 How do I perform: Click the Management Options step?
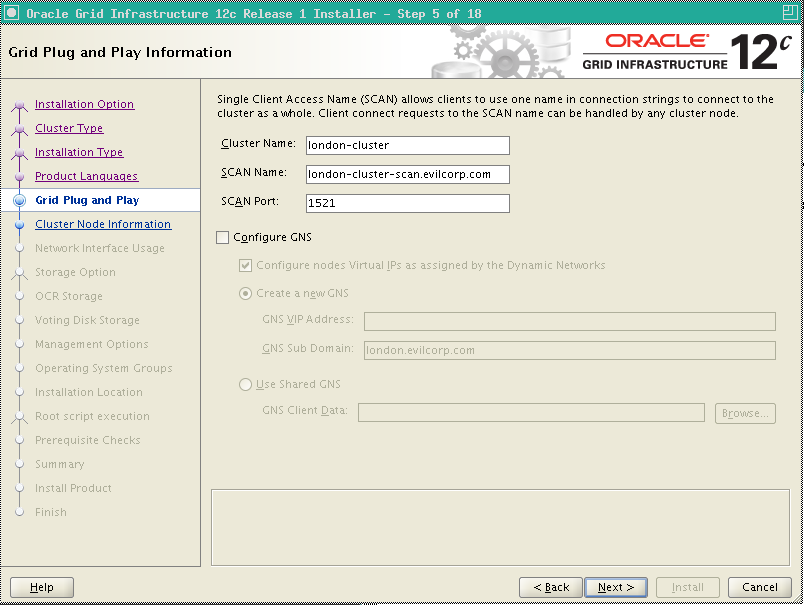[92, 345]
